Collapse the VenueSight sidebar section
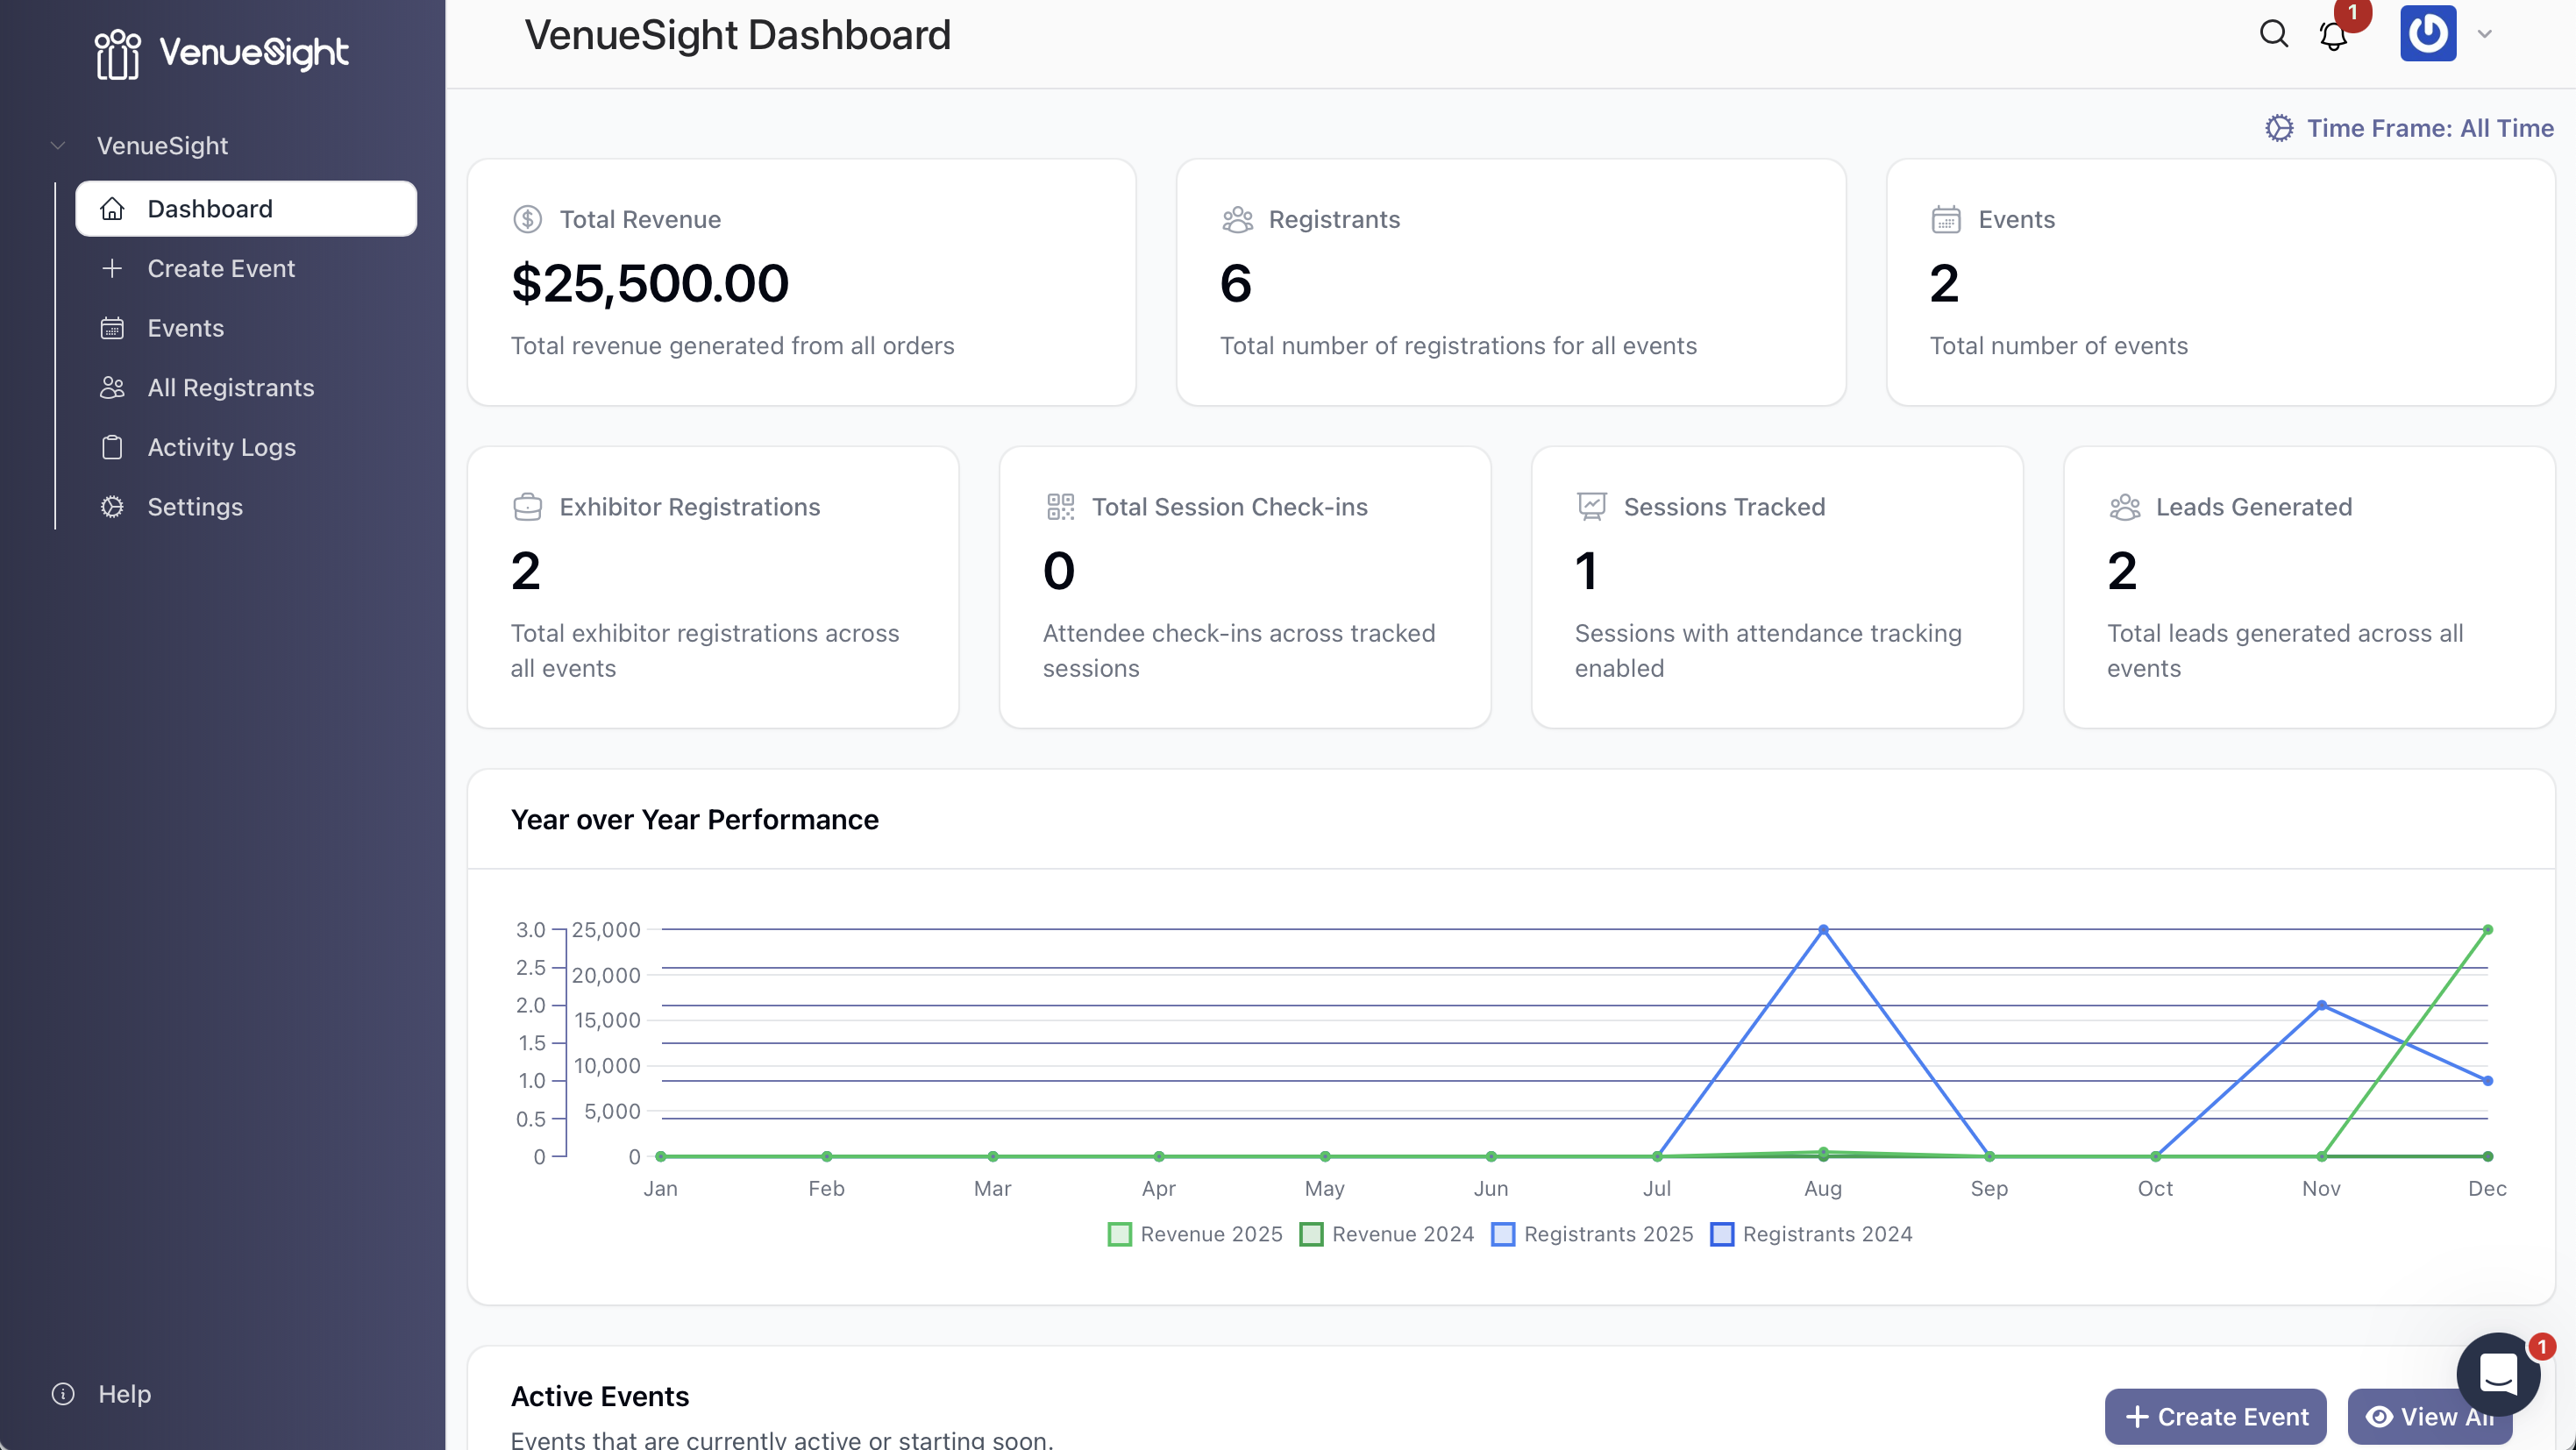 tap(58, 146)
